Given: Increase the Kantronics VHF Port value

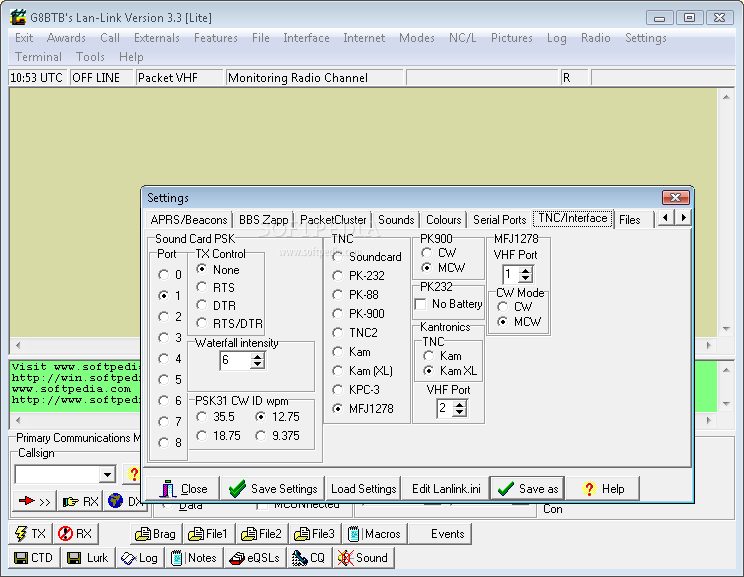Looking at the screenshot, I should point(459,405).
